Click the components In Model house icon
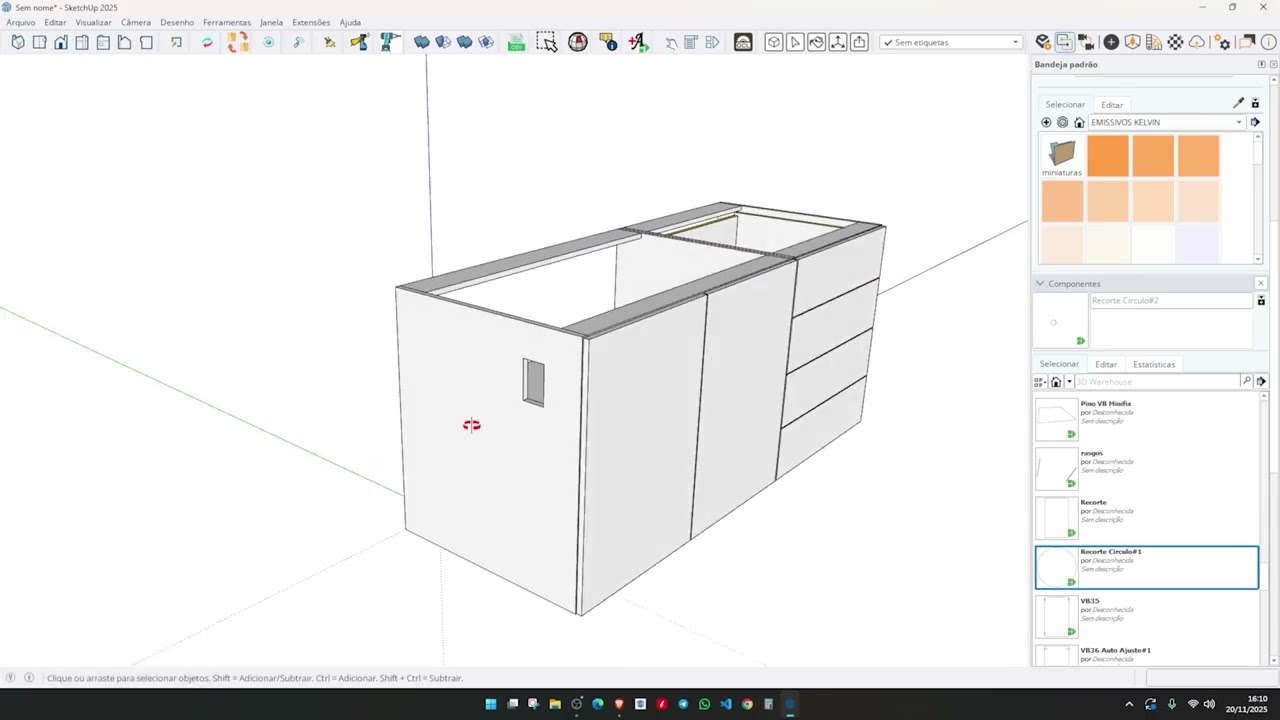The height and width of the screenshot is (720, 1280). click(x=1056, y=381)
